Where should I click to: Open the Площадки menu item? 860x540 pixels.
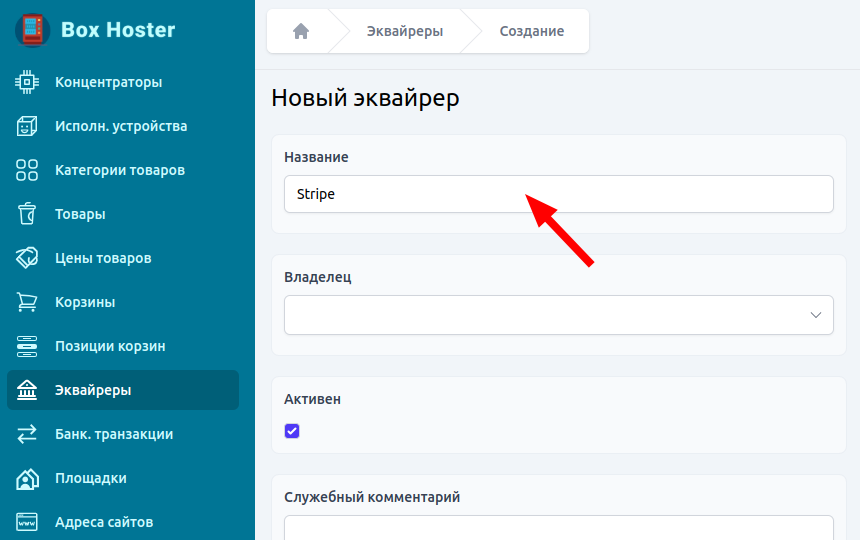90,478
